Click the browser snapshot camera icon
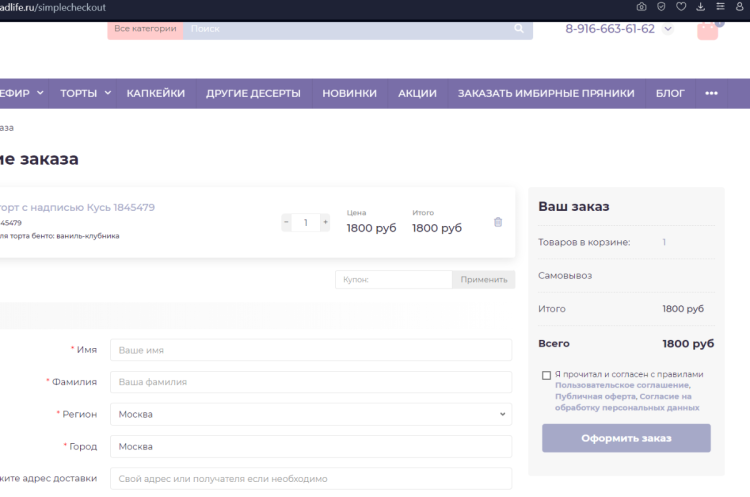Screen dimensions: 750x497 [x=642, y=7]
